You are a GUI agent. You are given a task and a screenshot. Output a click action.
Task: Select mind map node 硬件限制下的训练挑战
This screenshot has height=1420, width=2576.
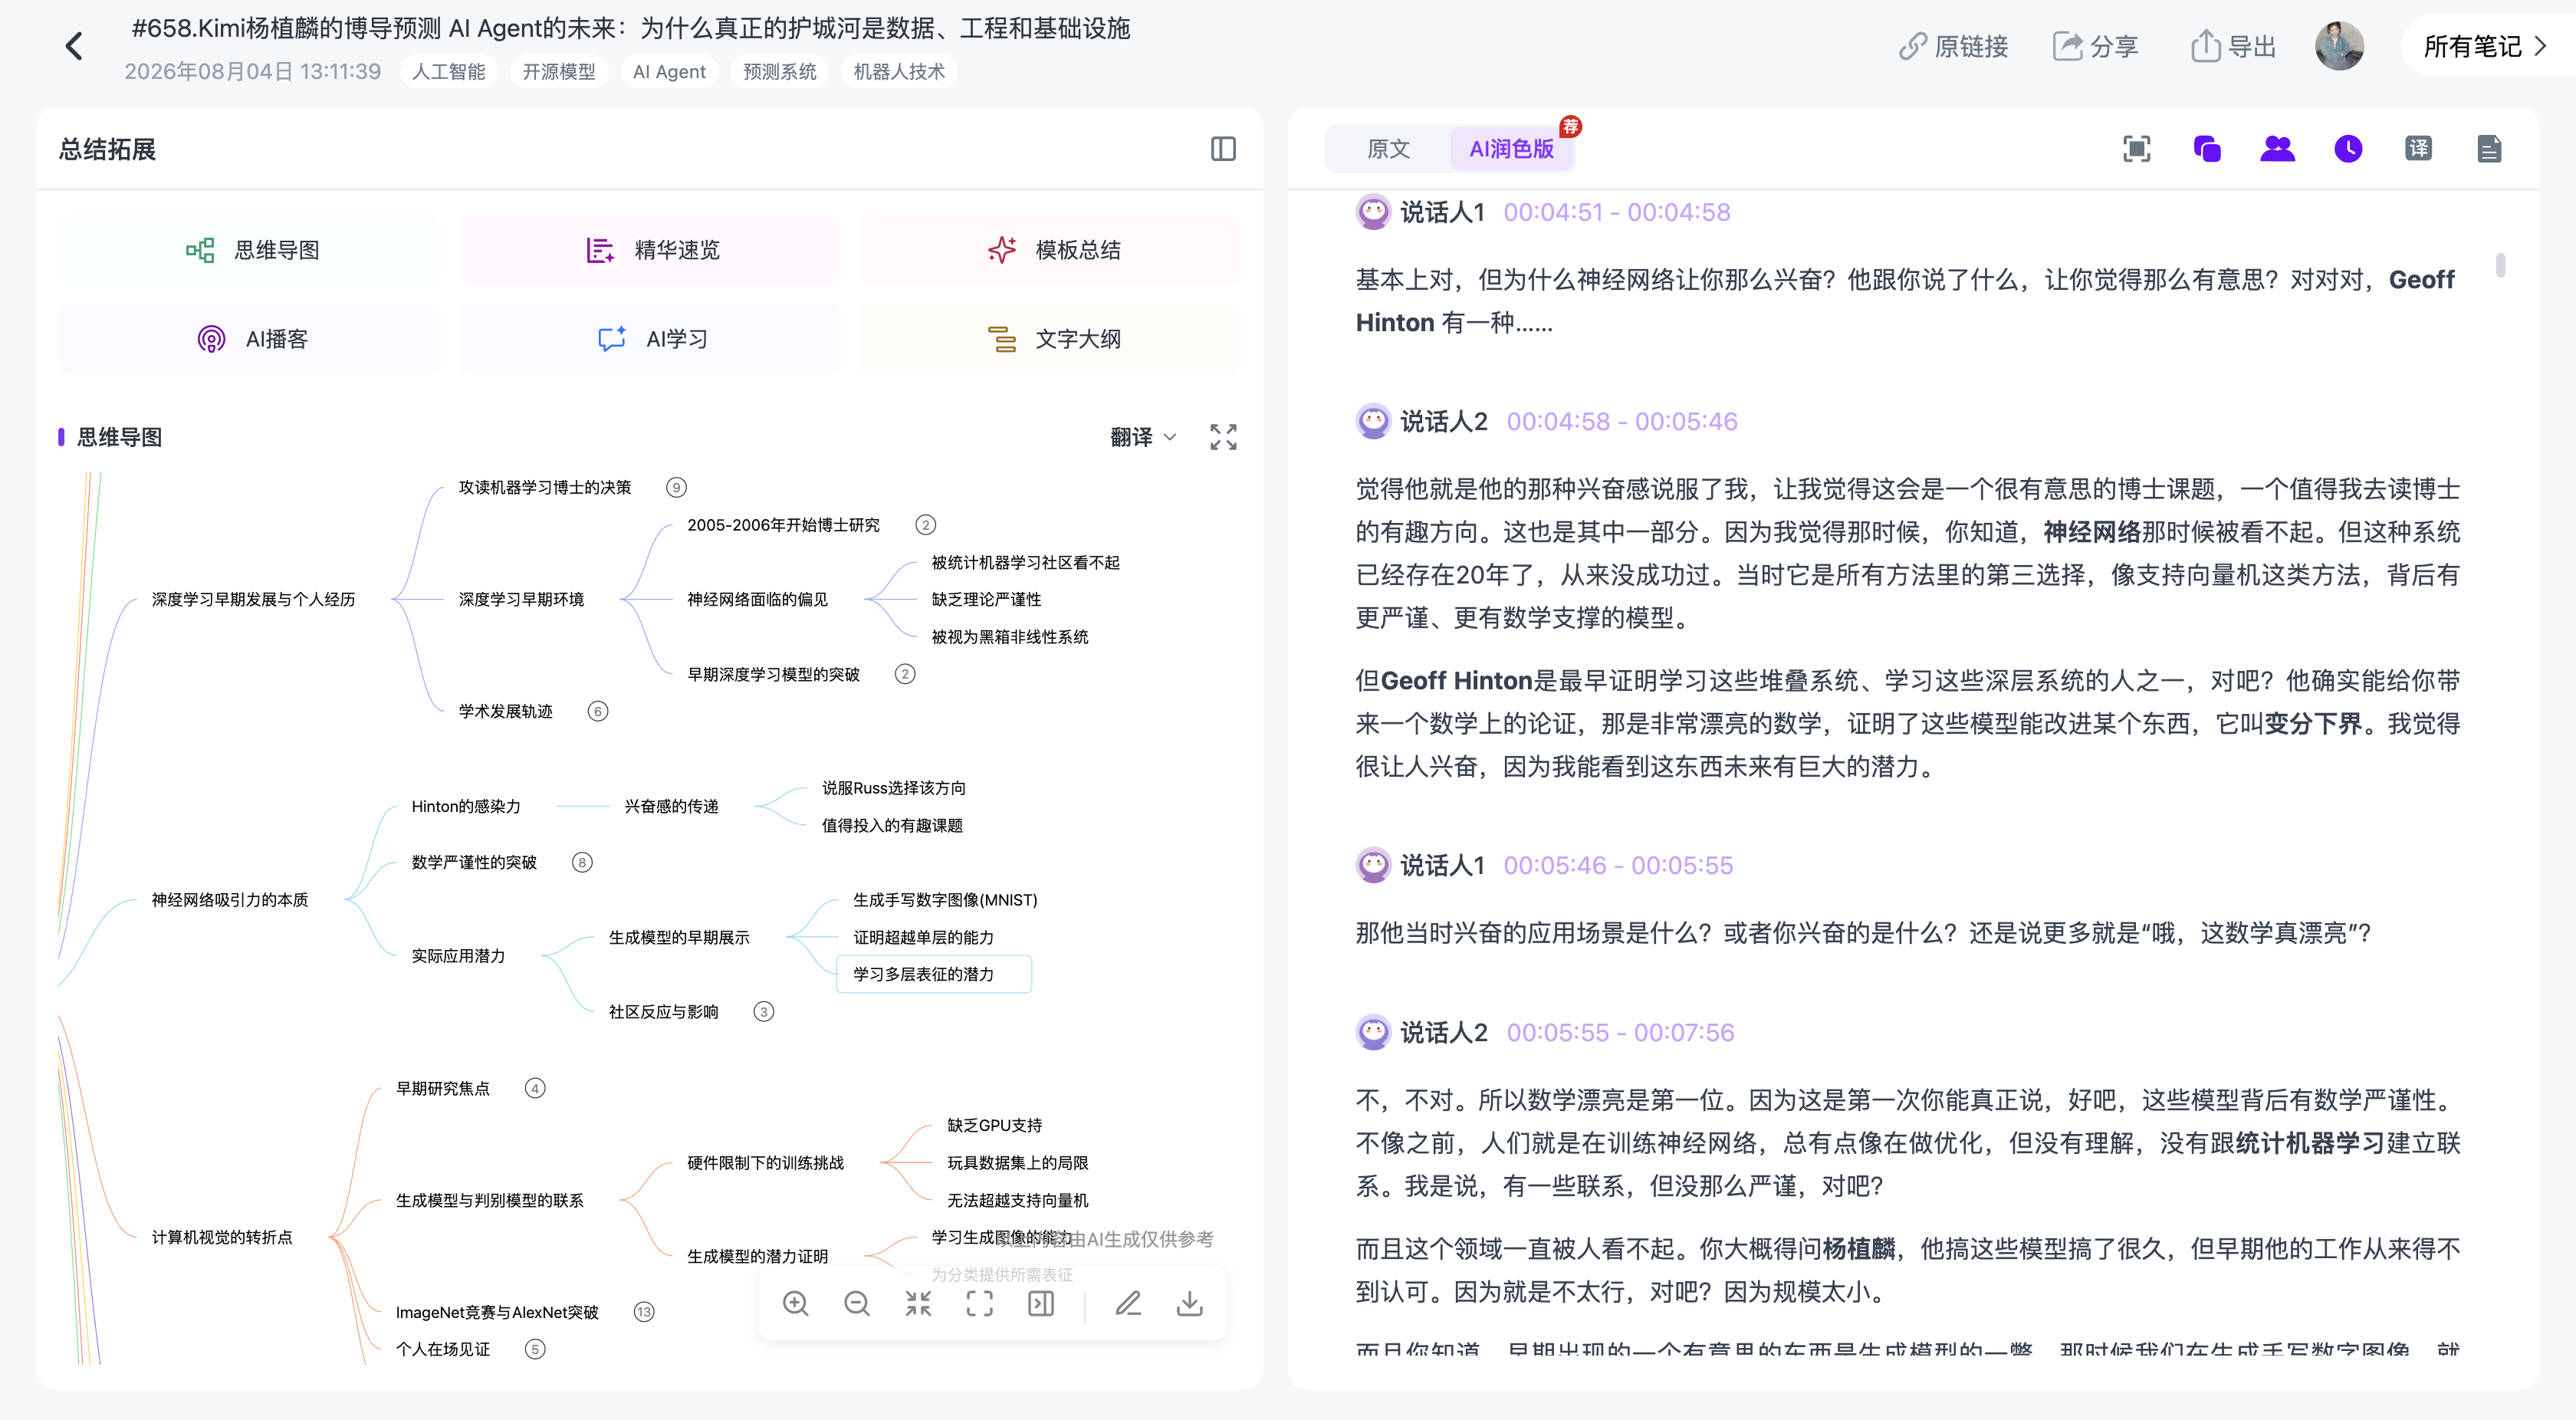click(x=765, y=1163)
